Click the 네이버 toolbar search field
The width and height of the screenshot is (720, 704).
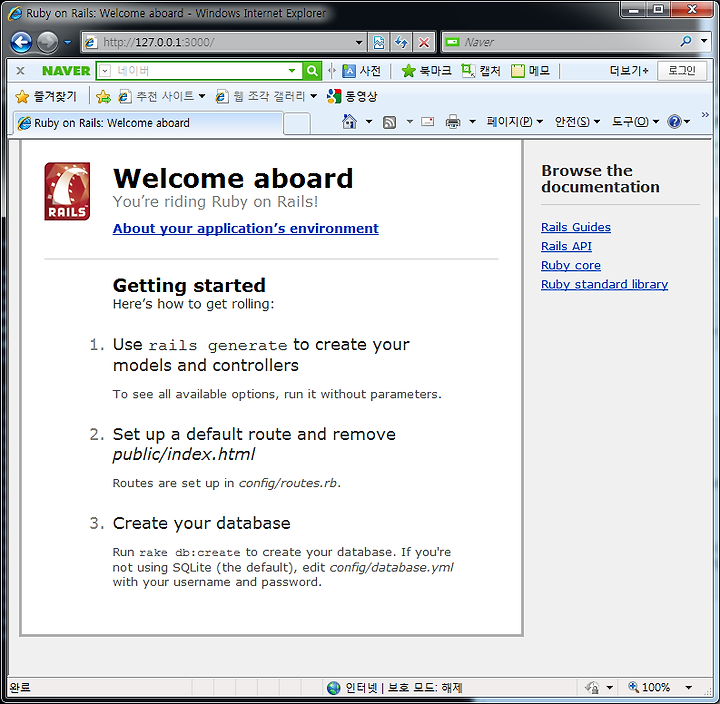(198, 71)
